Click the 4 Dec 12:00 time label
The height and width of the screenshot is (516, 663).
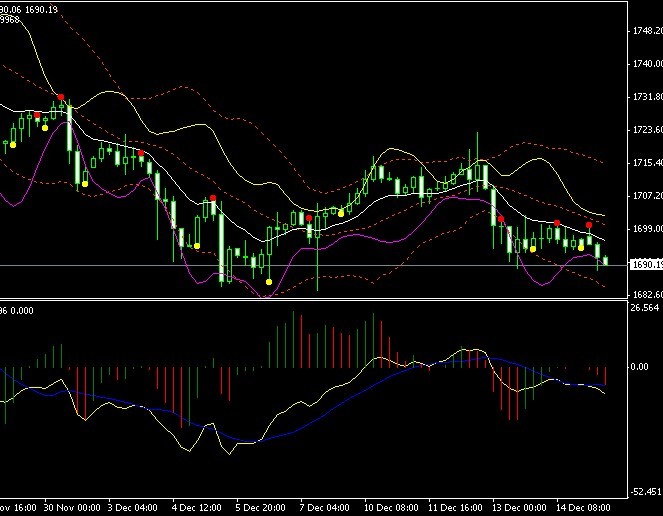pyautogui.click(x=196, y=508)
